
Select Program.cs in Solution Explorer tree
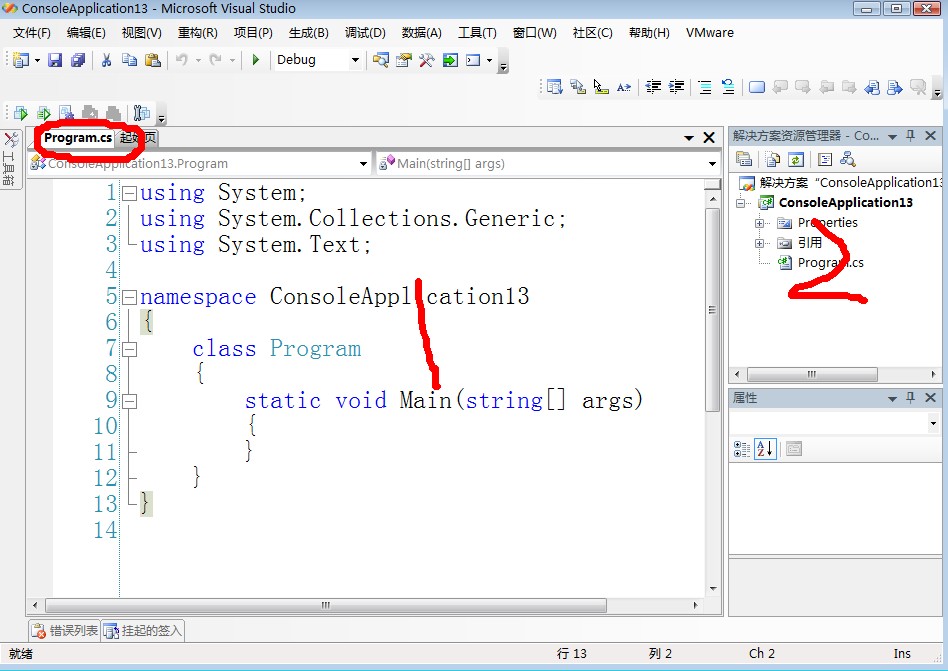[830, 263]
